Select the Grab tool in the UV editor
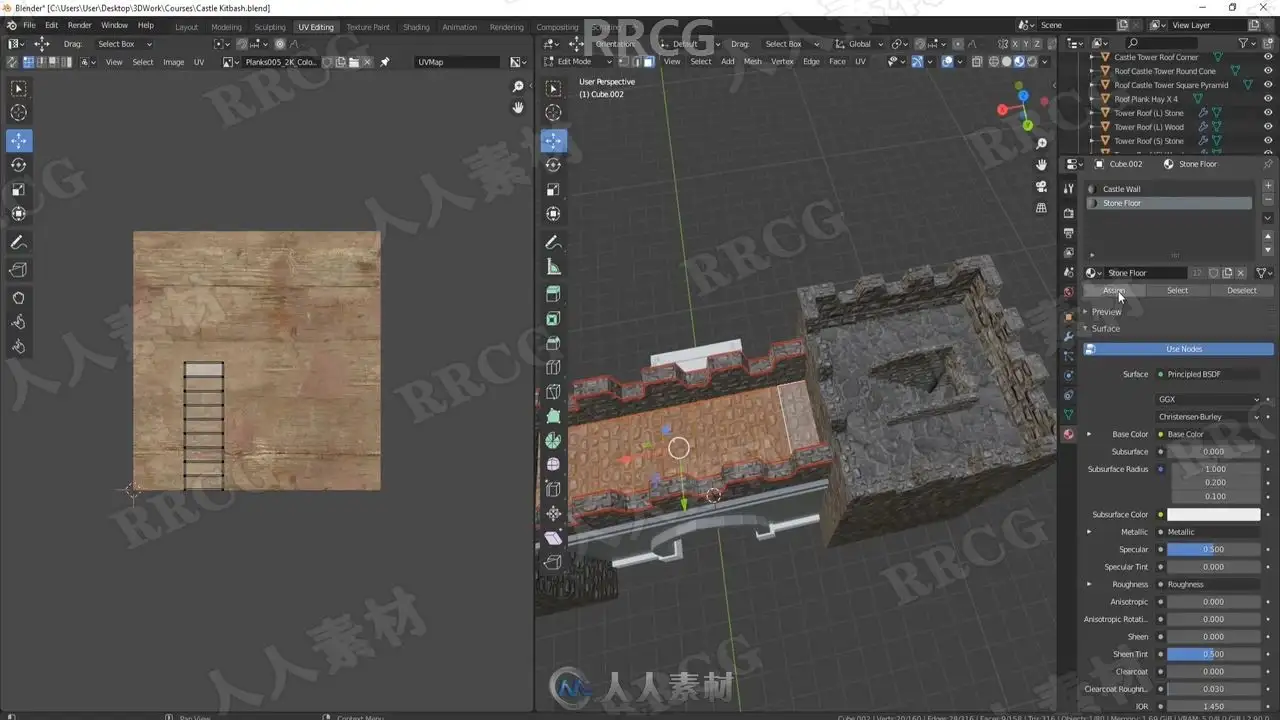Screen dimensions: 1280x720 tap(18, 297)
